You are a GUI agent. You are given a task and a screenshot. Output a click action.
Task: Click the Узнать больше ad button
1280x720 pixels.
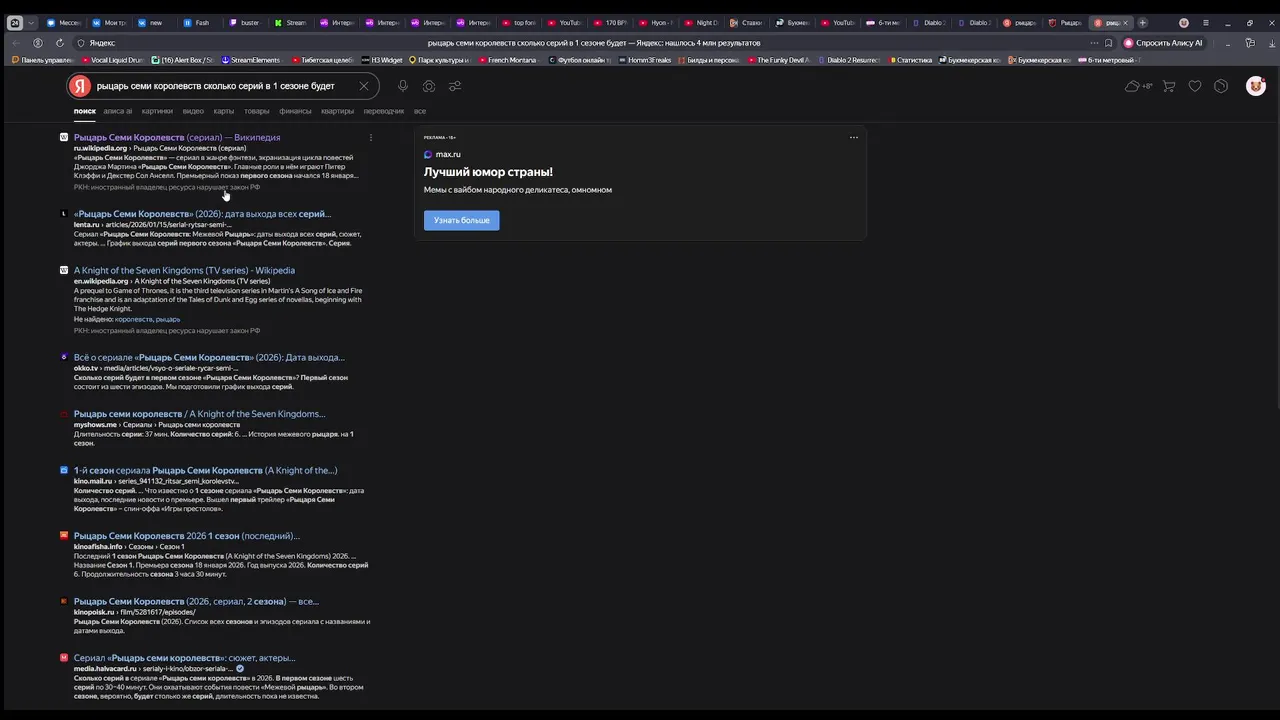(461, 220)
